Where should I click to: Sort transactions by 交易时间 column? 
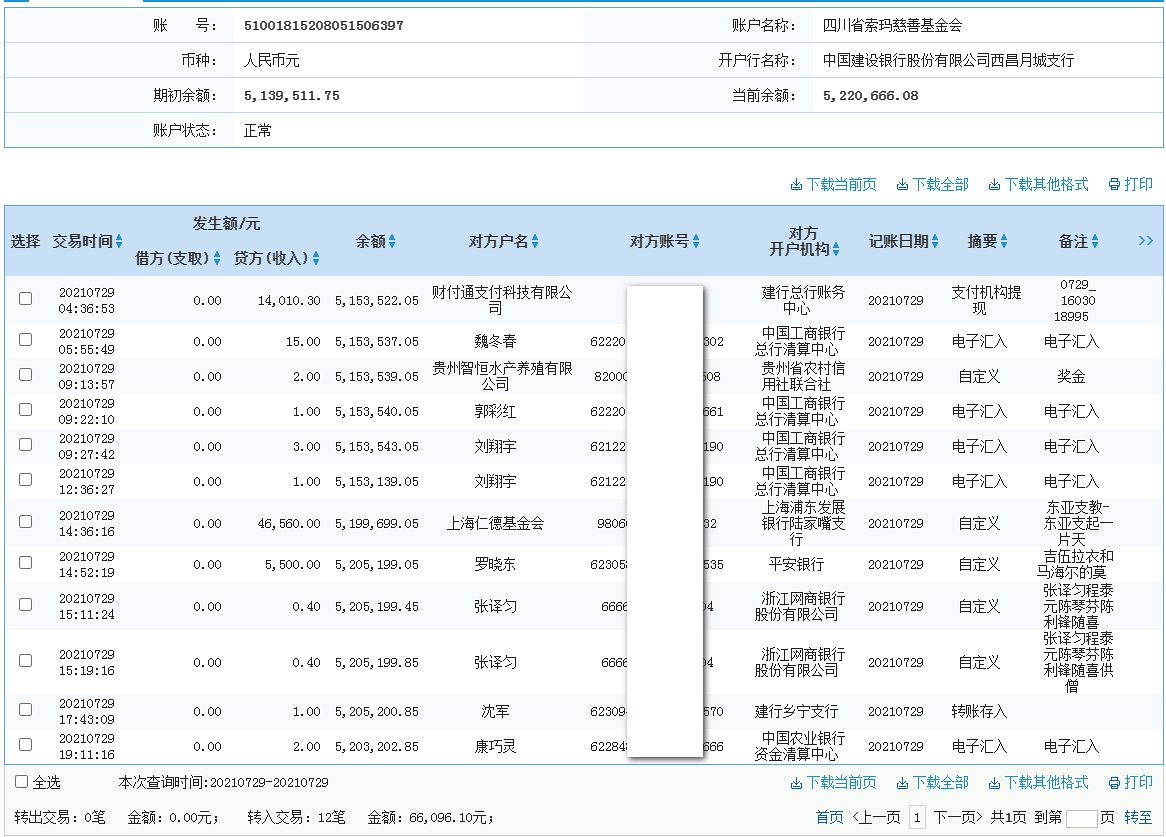pyautogui.click(x=120, y=240)
